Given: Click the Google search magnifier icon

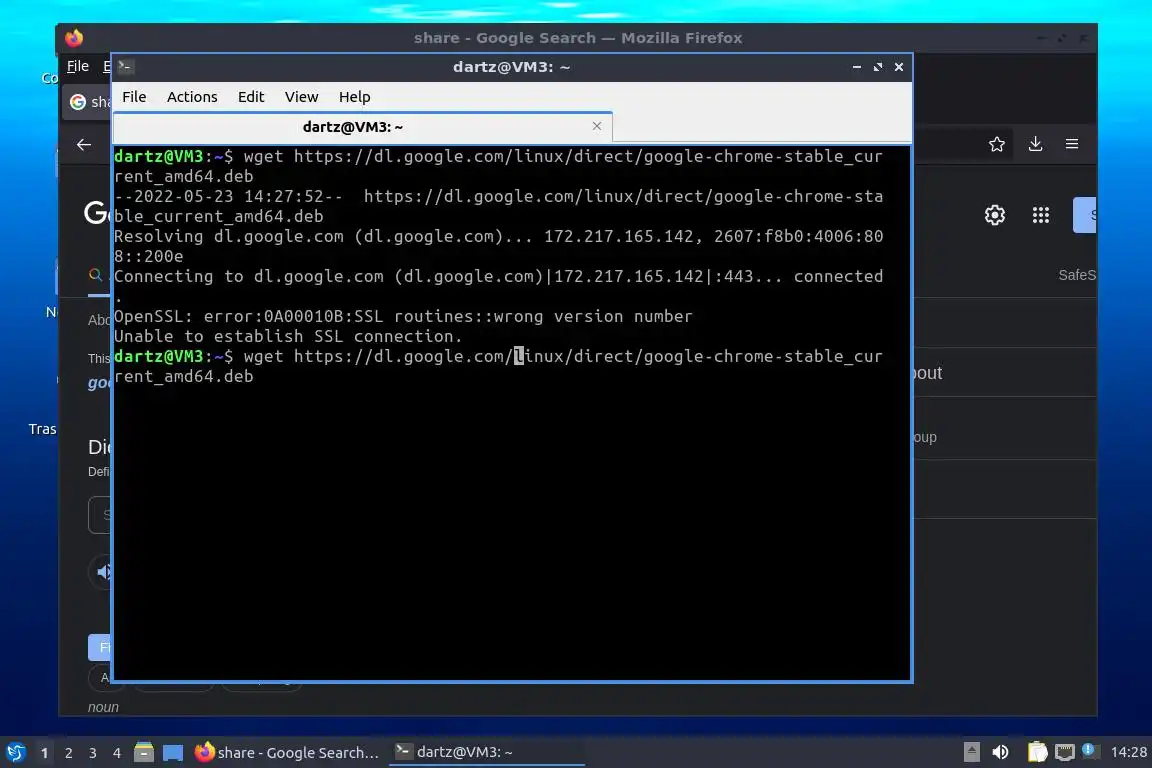Looking at the screenshot, I should pos(96,275).
